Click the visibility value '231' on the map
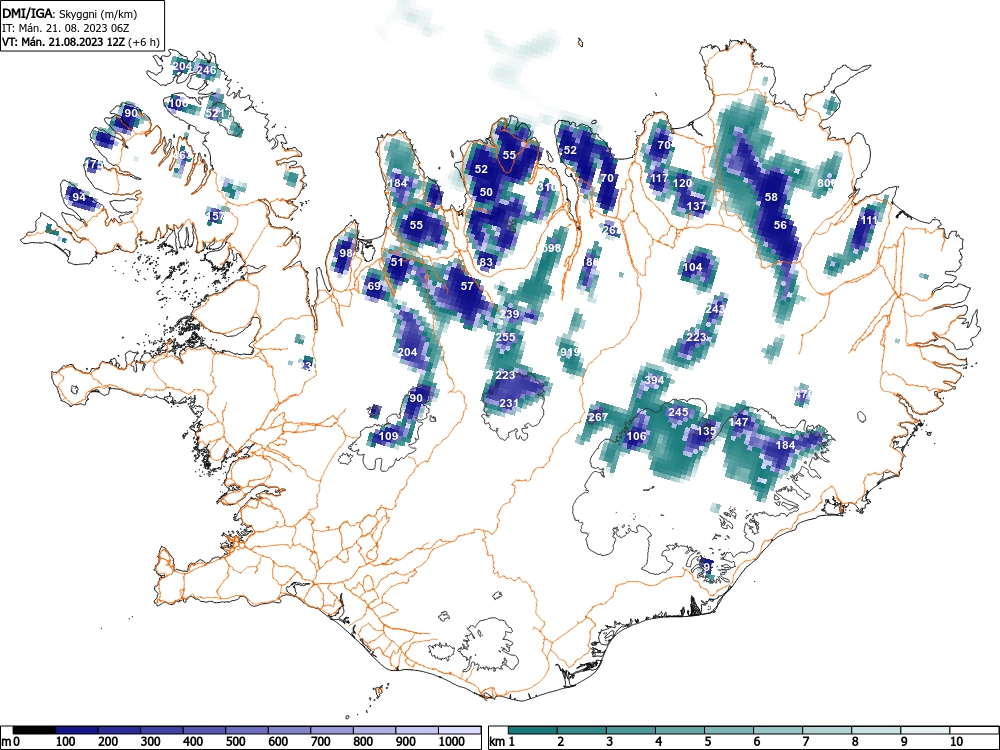The image size is (1000, 750). coord(508,403)
